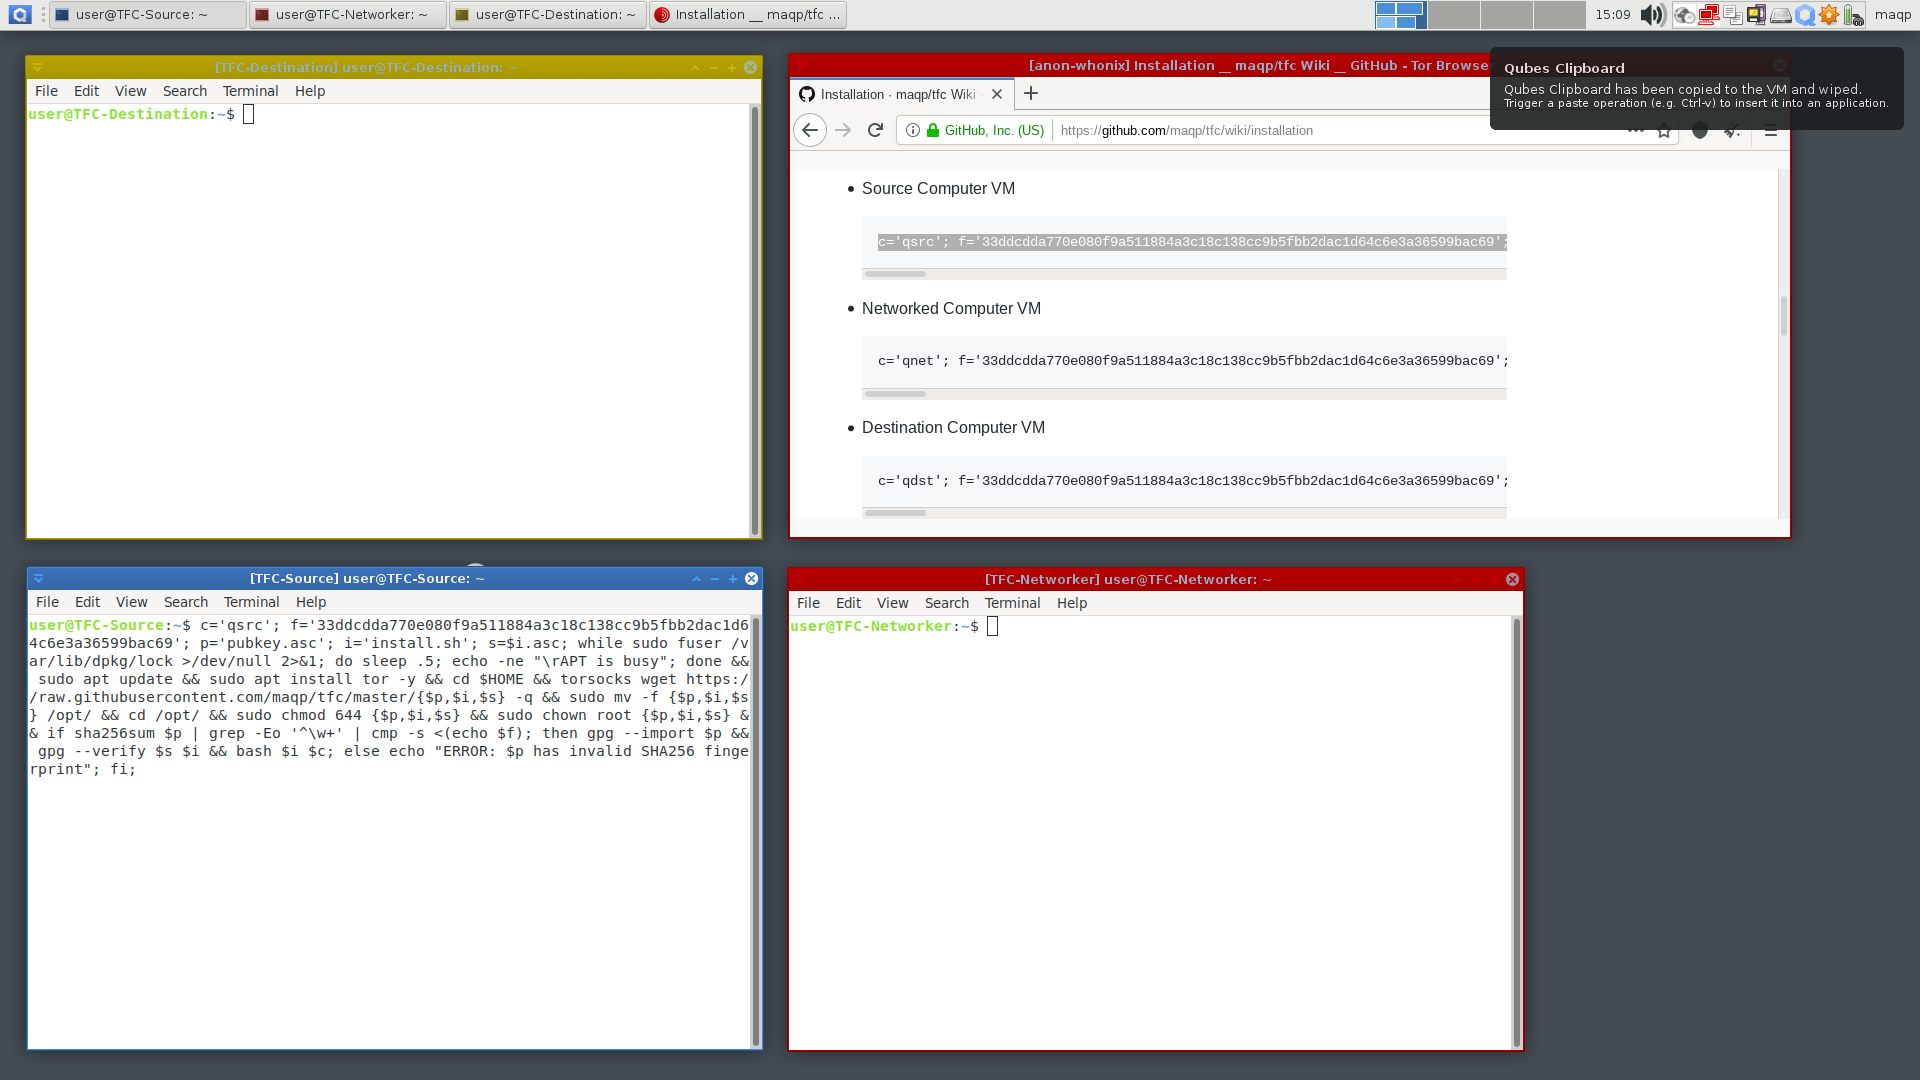This screenshot has width=1920, height=1080.
Task: Shade the TFC-Destination window with up arrow
Action: coord(695,67)
